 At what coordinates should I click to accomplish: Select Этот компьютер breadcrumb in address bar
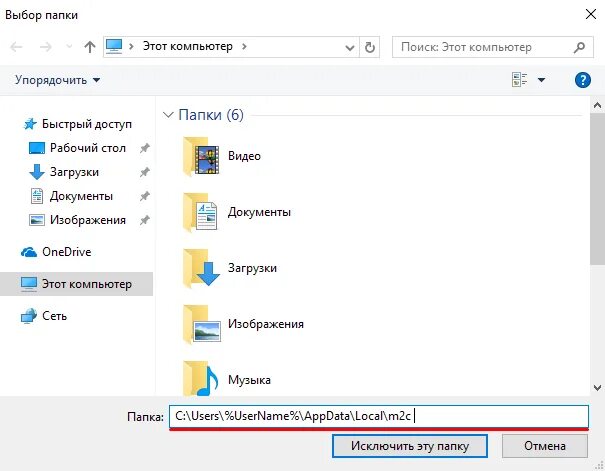point(188,46)
